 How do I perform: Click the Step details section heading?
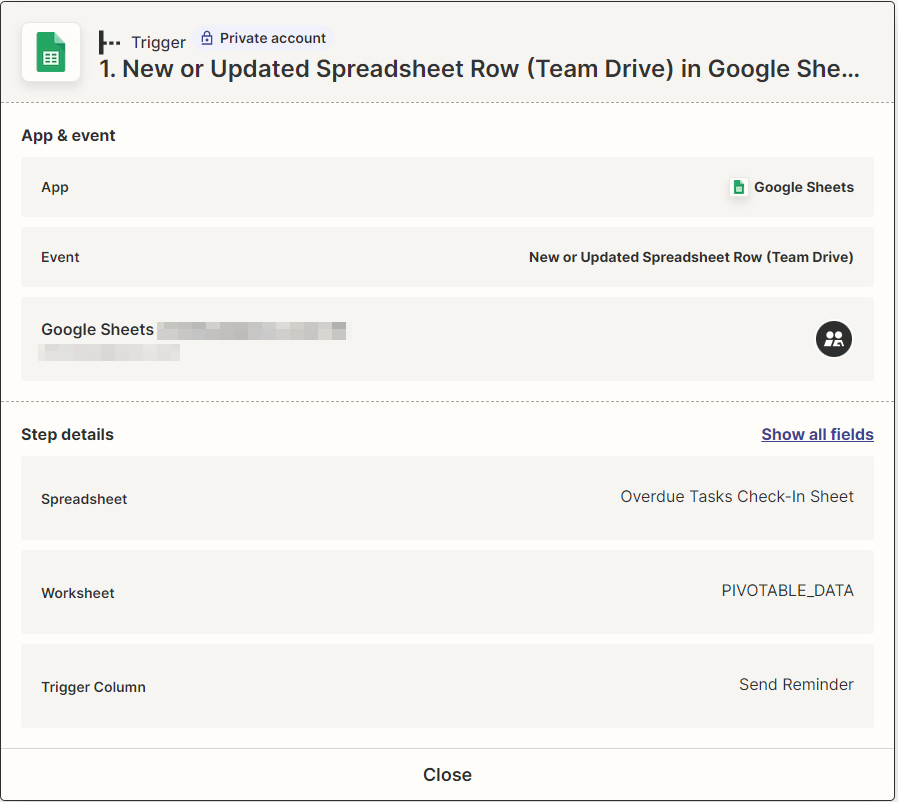tap(68, 435)
